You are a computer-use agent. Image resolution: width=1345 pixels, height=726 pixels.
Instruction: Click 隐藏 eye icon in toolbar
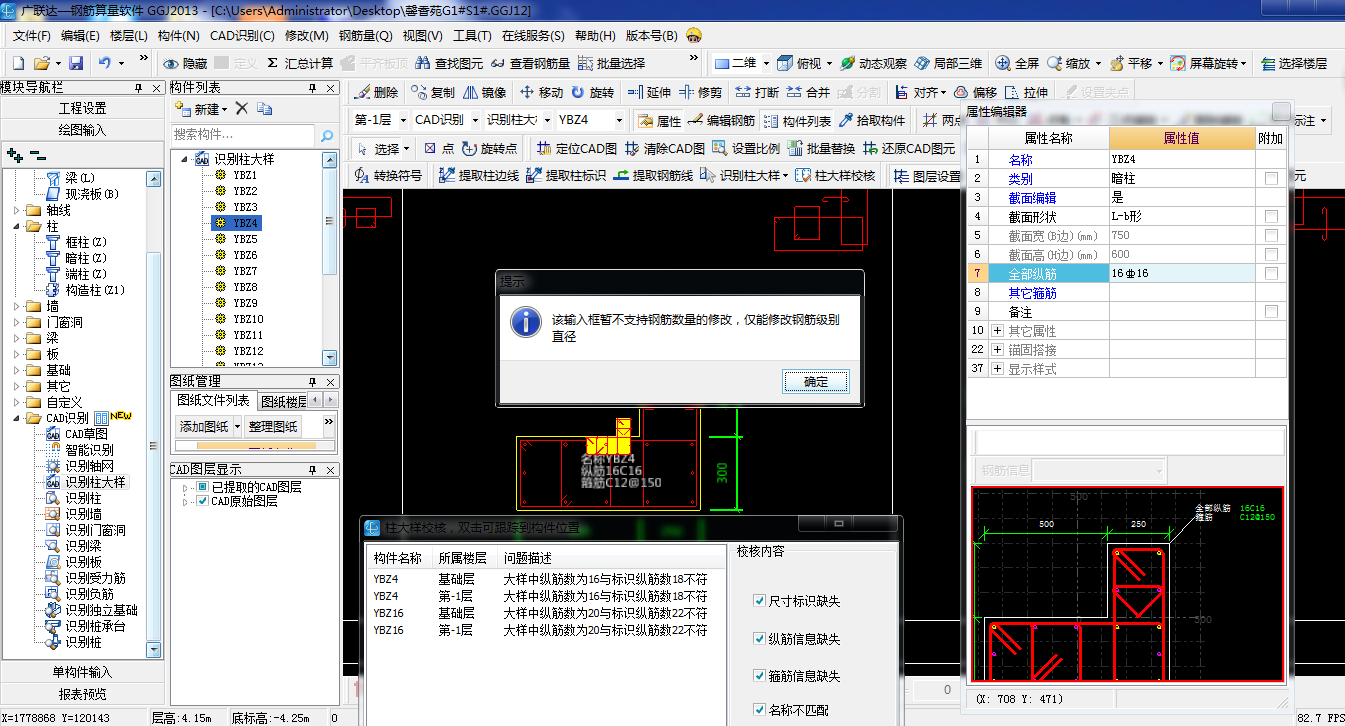pos(186,63)
